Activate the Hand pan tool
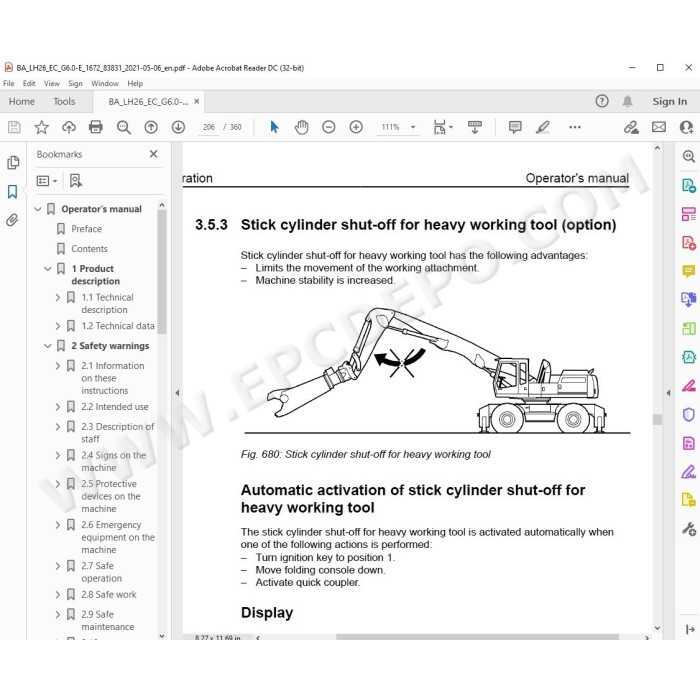The width and height of the screenshot is (700, 700). [x=301, y=127]
